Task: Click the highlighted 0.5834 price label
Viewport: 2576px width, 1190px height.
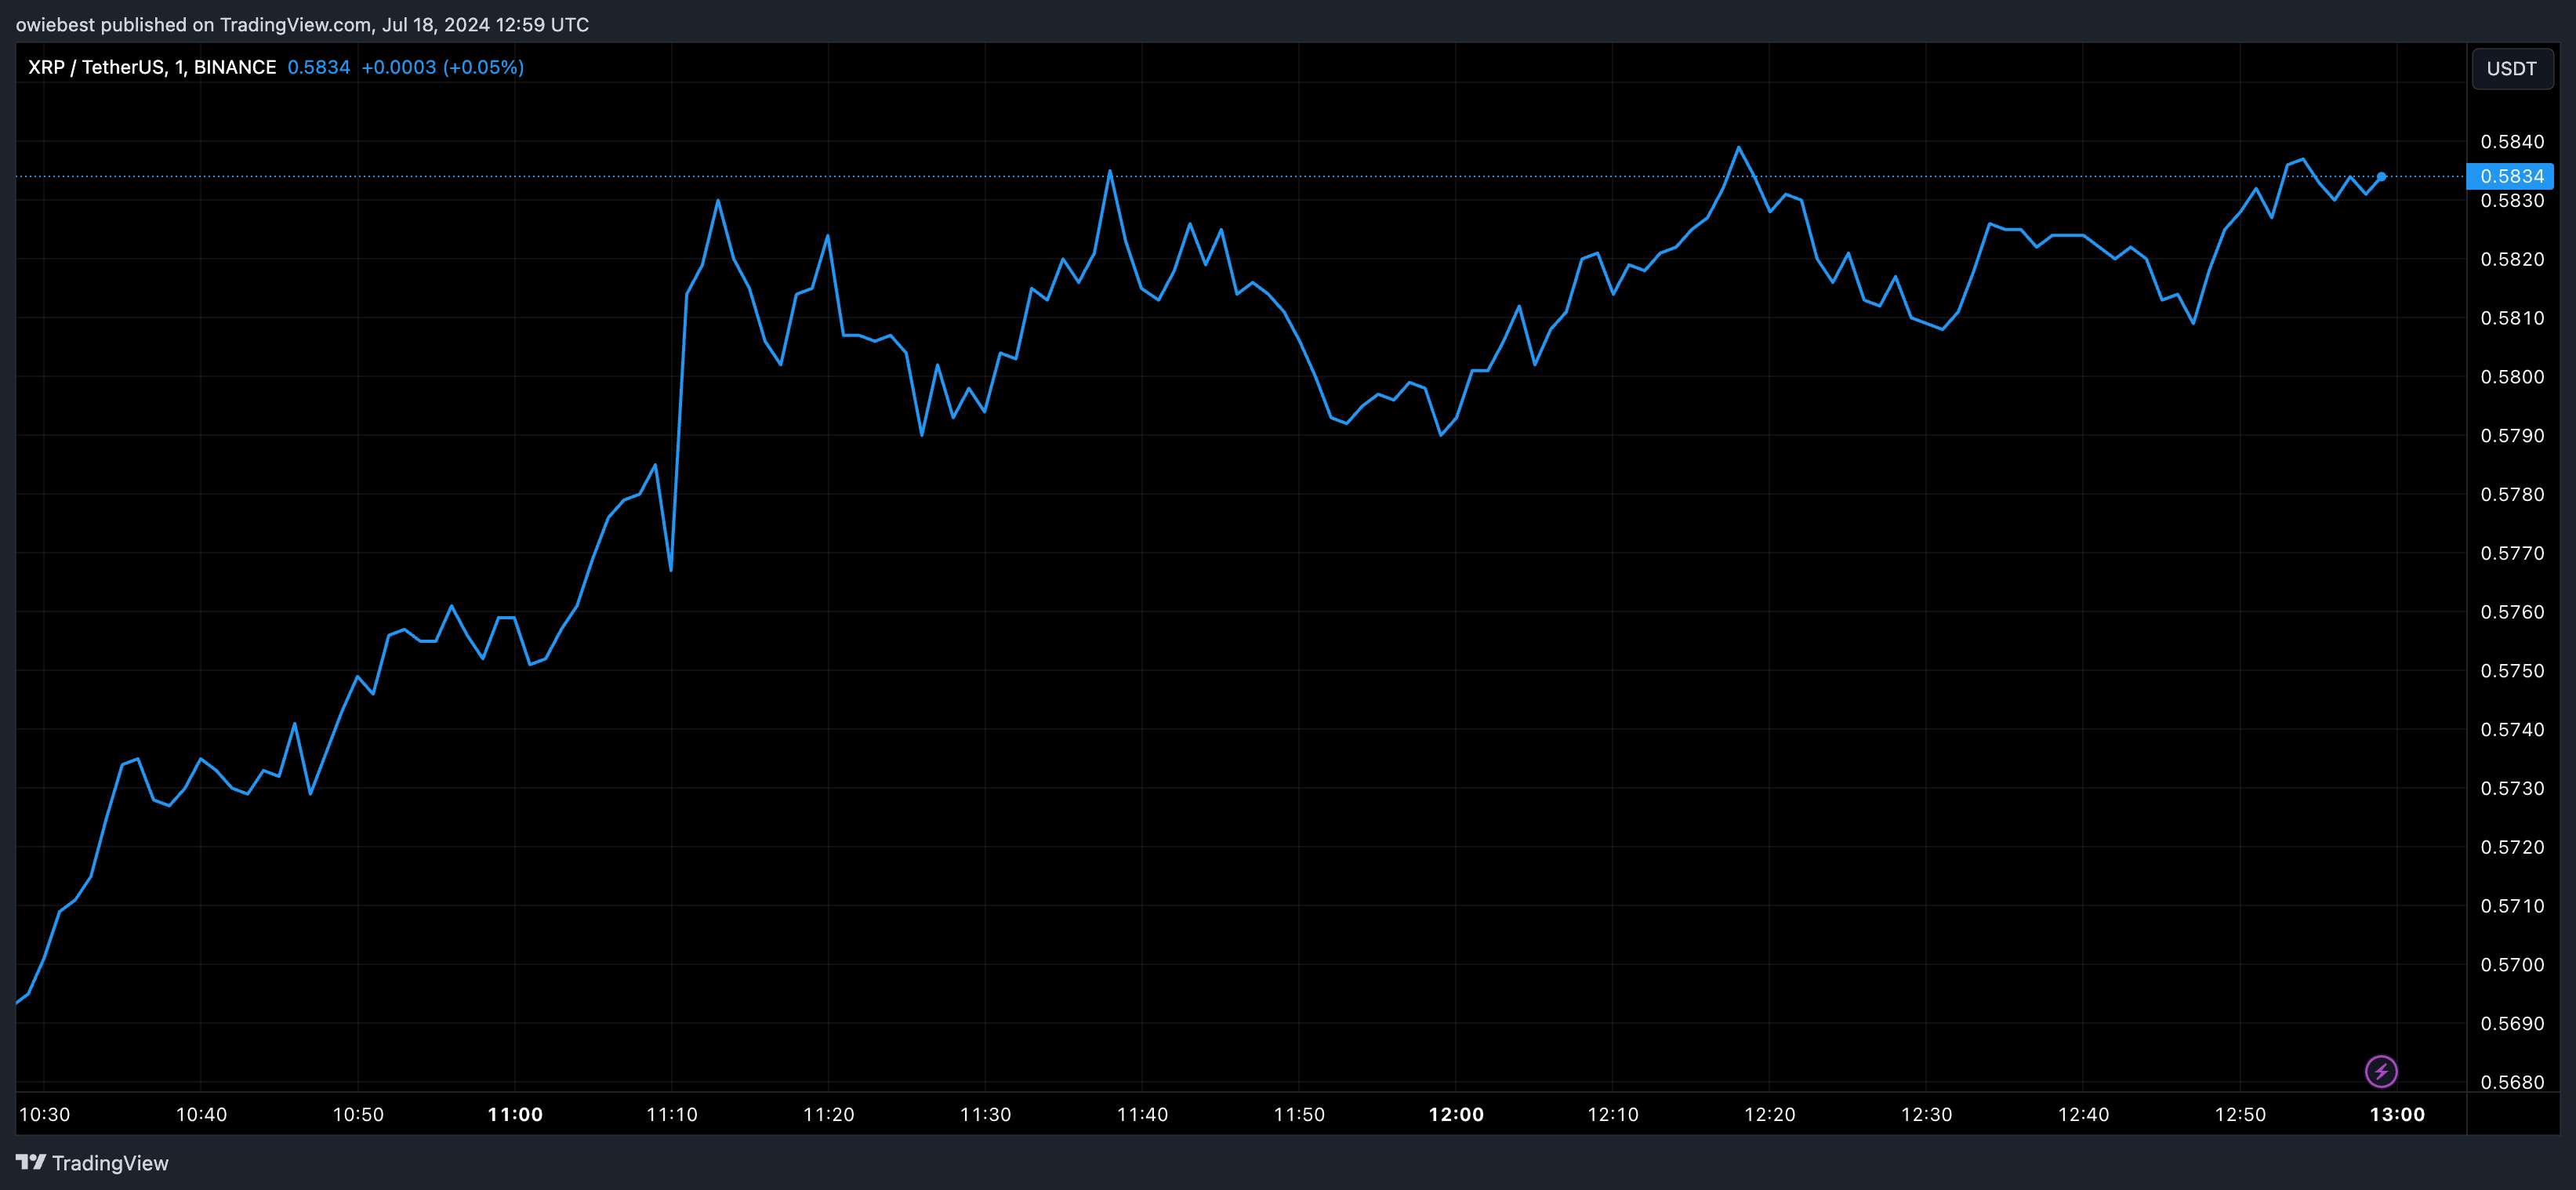Action: click(x=2510, y=176)
